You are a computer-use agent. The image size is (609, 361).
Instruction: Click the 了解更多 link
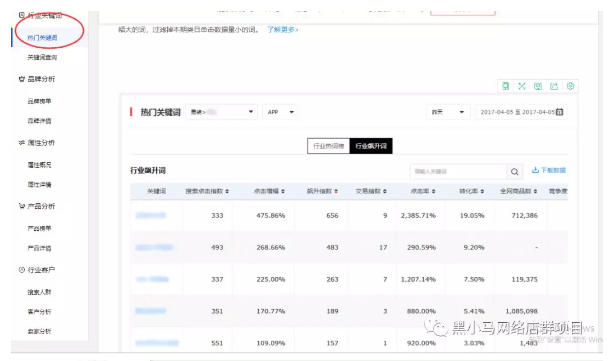[x=283, y=30]
